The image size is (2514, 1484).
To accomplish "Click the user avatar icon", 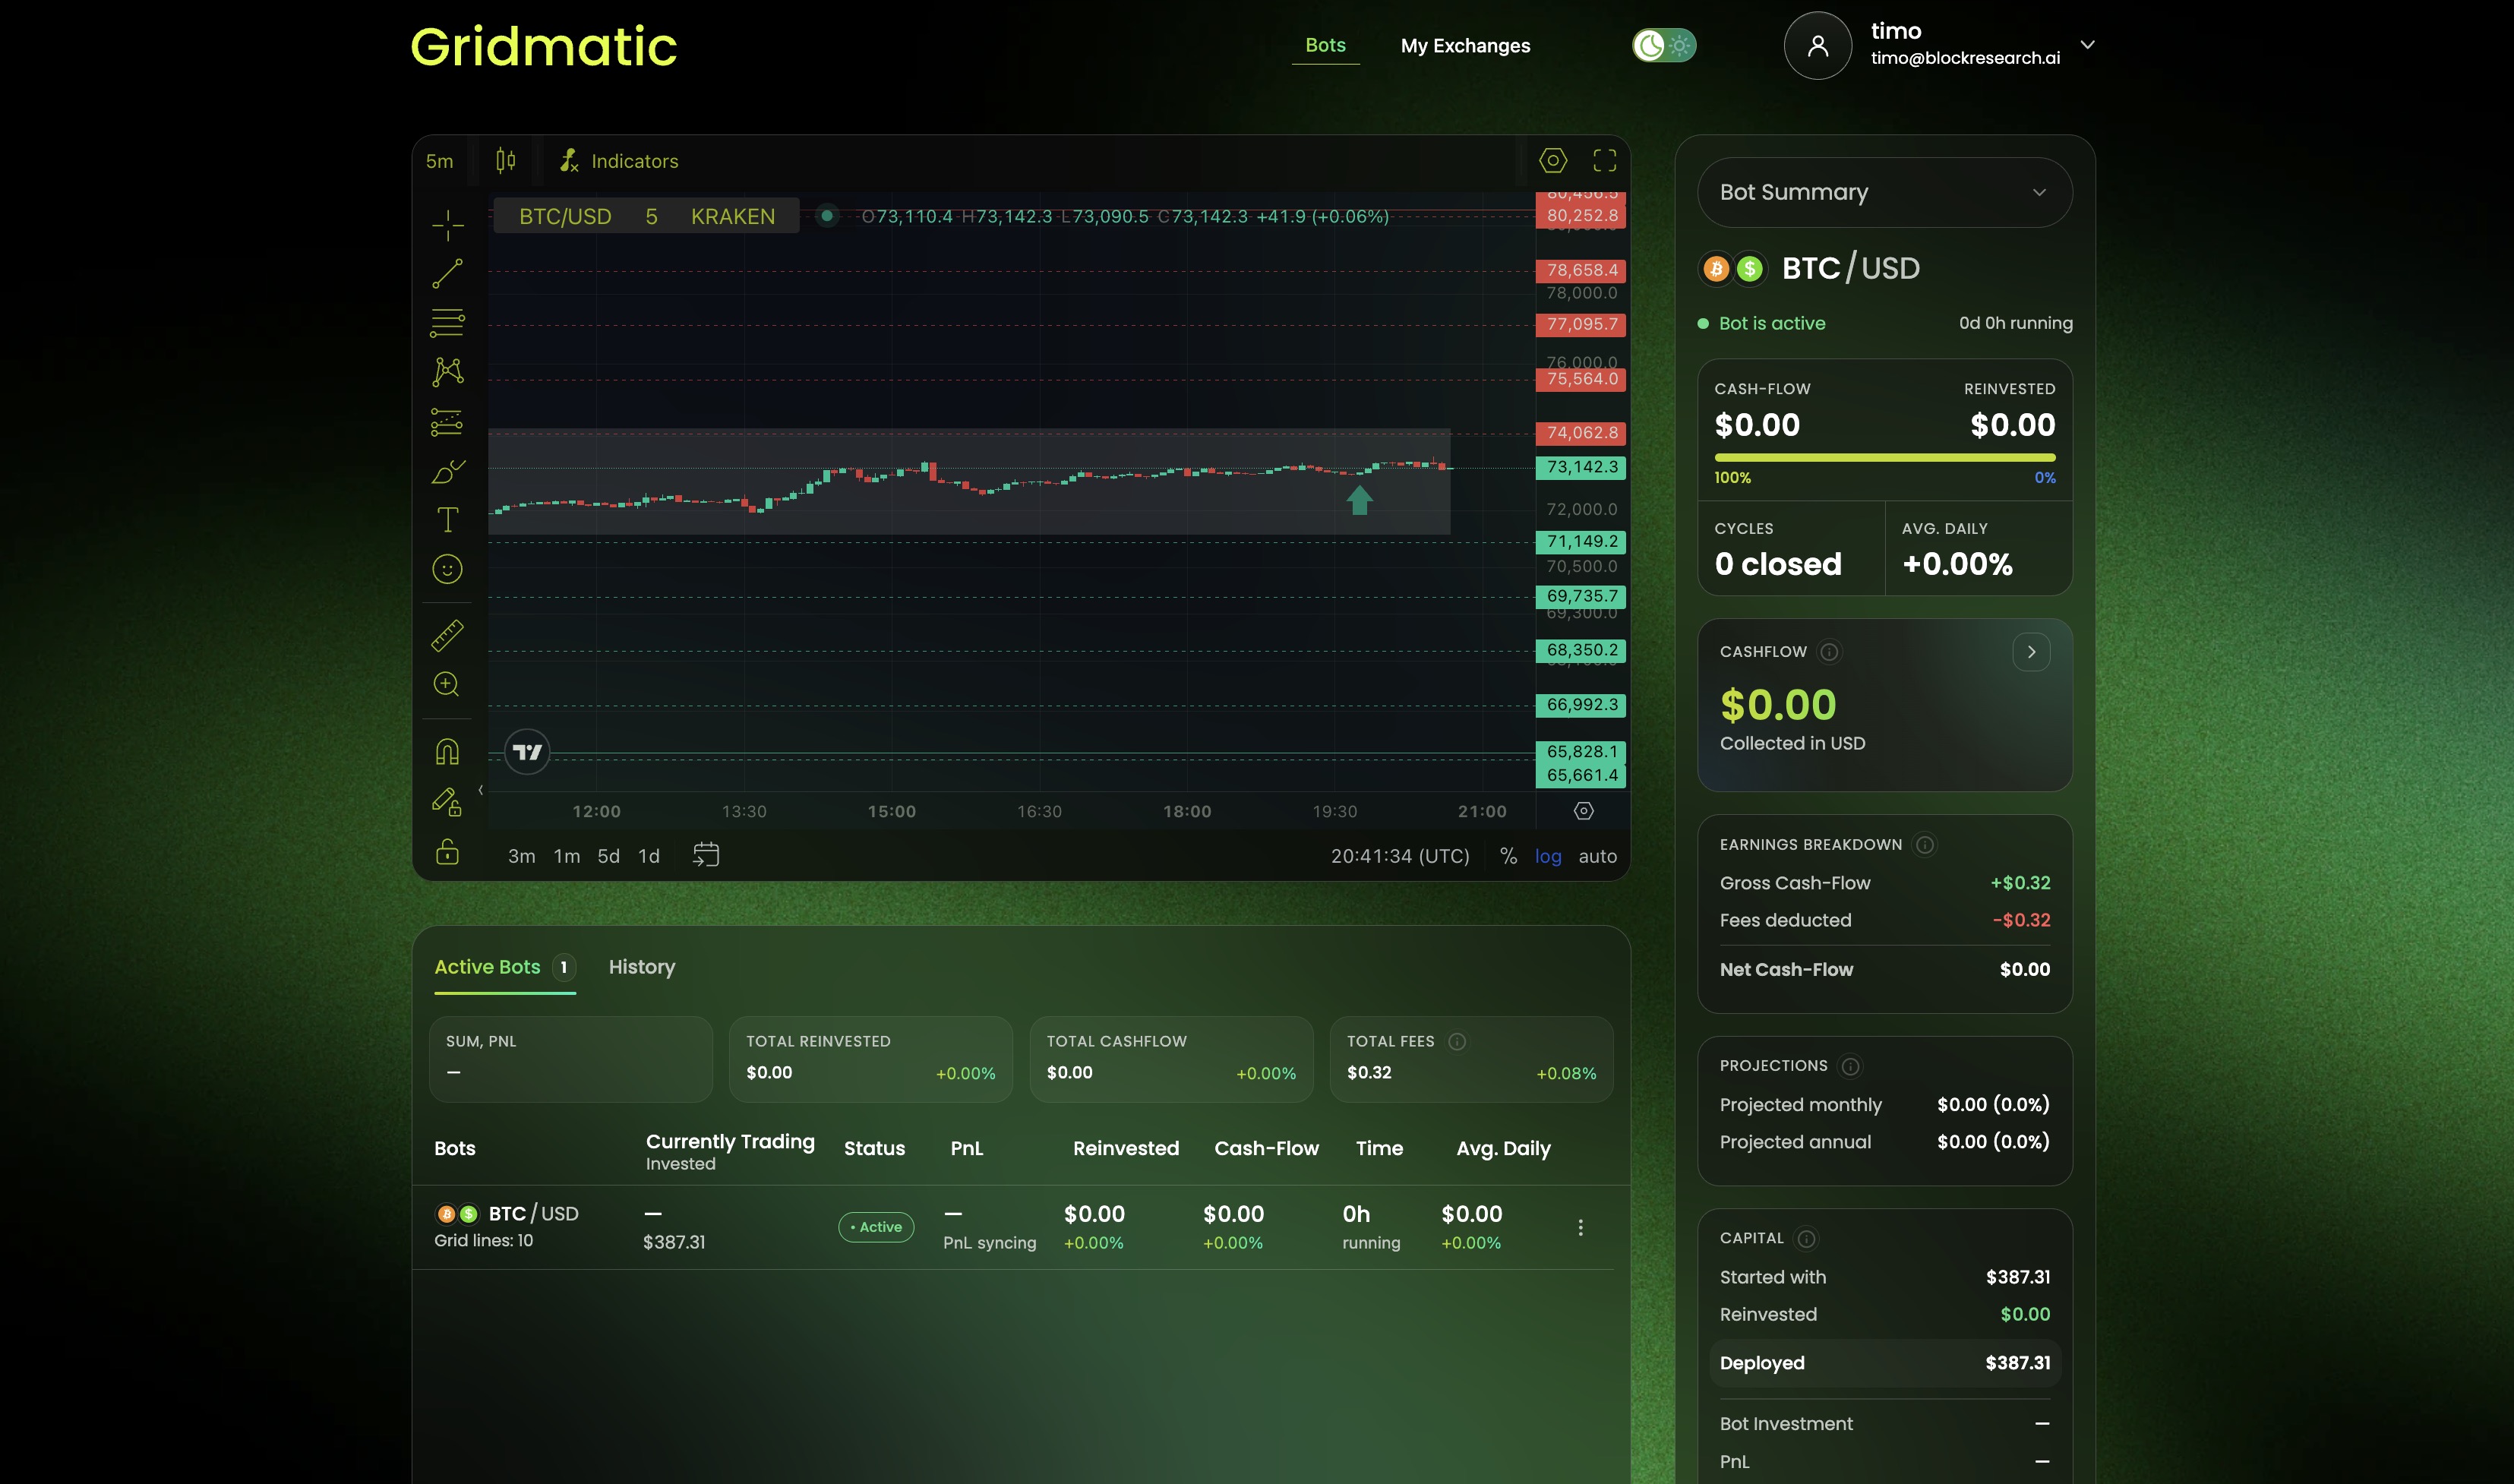I will [x=1818, y=45].
